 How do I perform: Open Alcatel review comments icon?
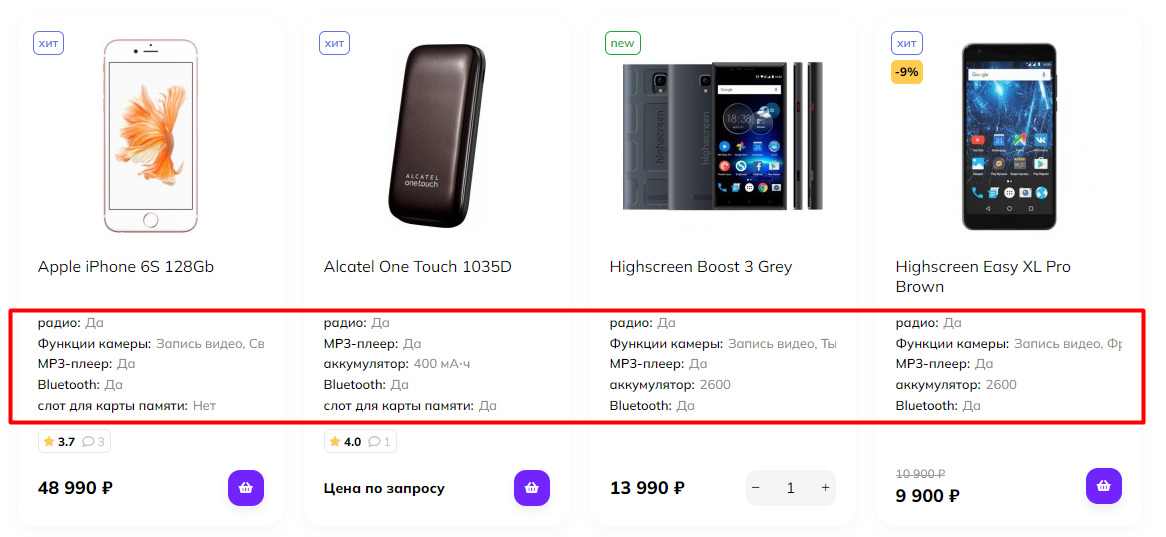[379, 442]
